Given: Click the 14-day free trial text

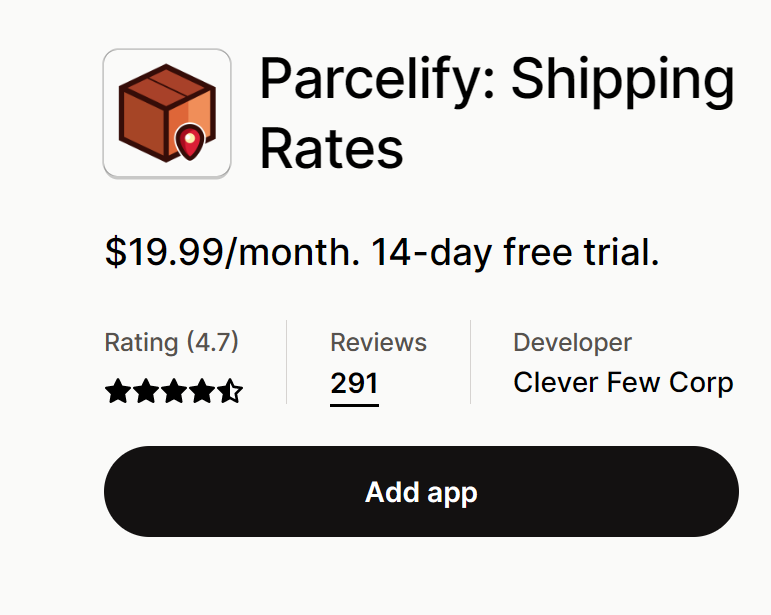Looking at the screenshot, I should pyautogui.click(x=514, y=252).
